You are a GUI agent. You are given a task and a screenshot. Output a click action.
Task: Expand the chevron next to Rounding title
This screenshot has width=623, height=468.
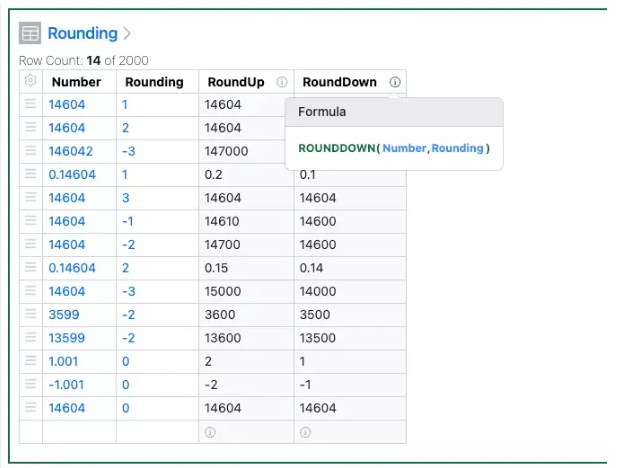click(127, 34)
